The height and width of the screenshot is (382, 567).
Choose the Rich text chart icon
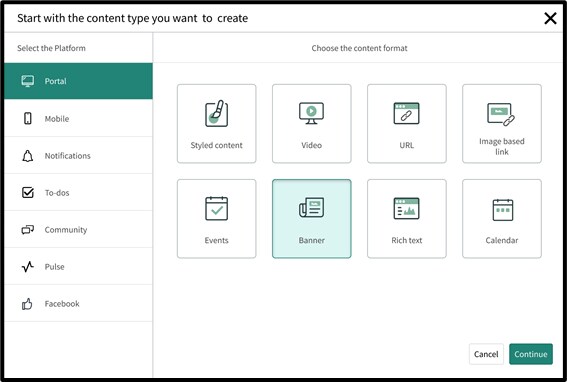pyautogui.click(x=406, y=208)
